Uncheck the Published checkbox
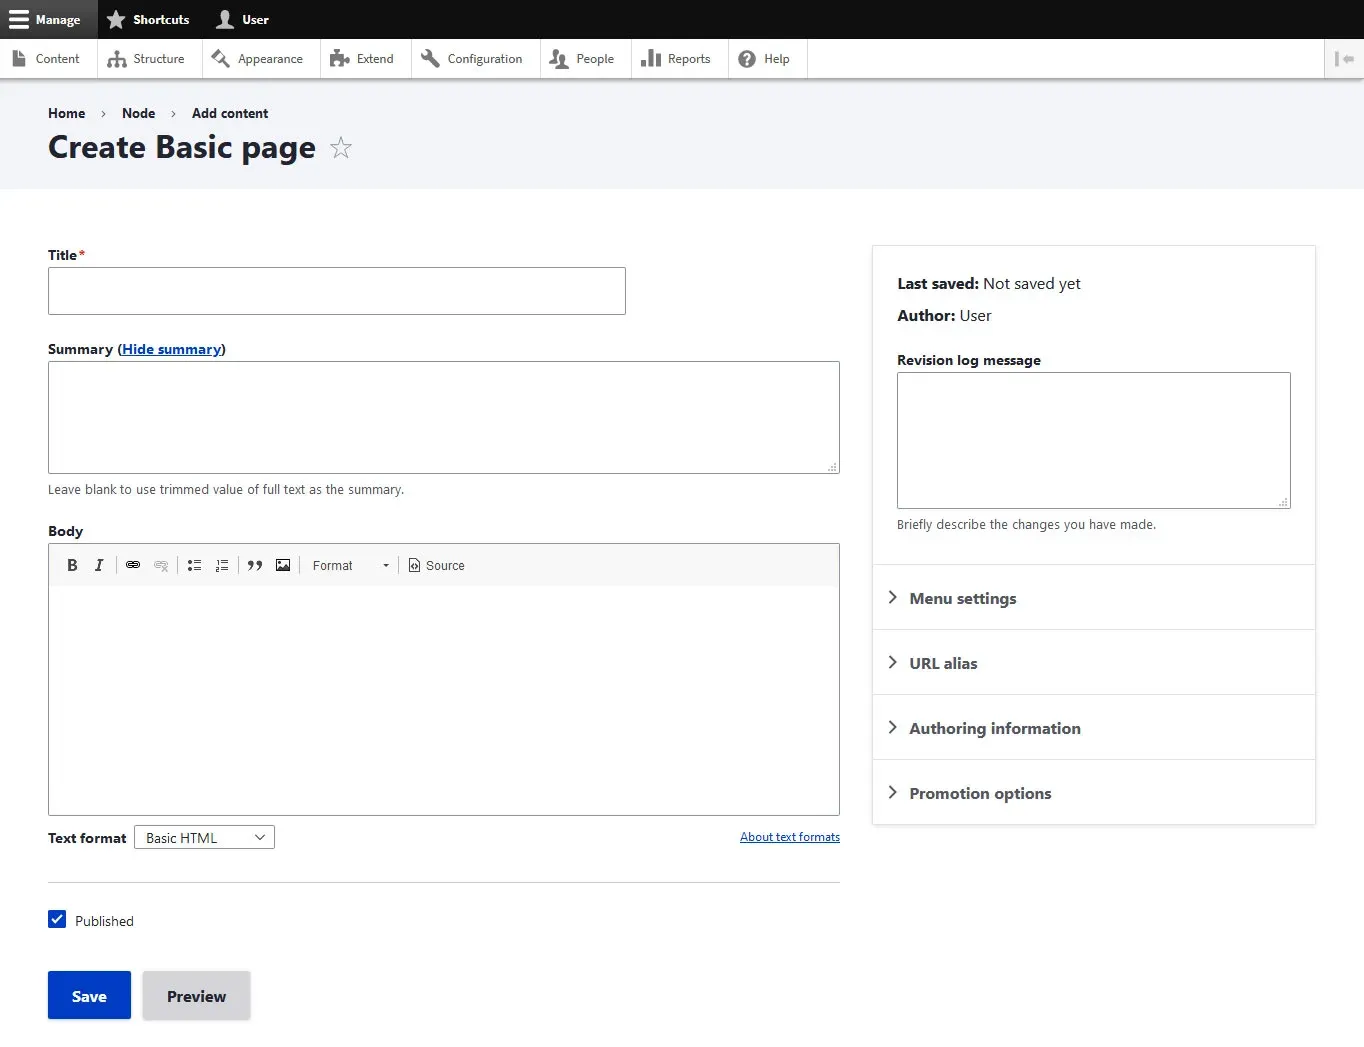1364x1047 pixels. (x=57, y=920)
